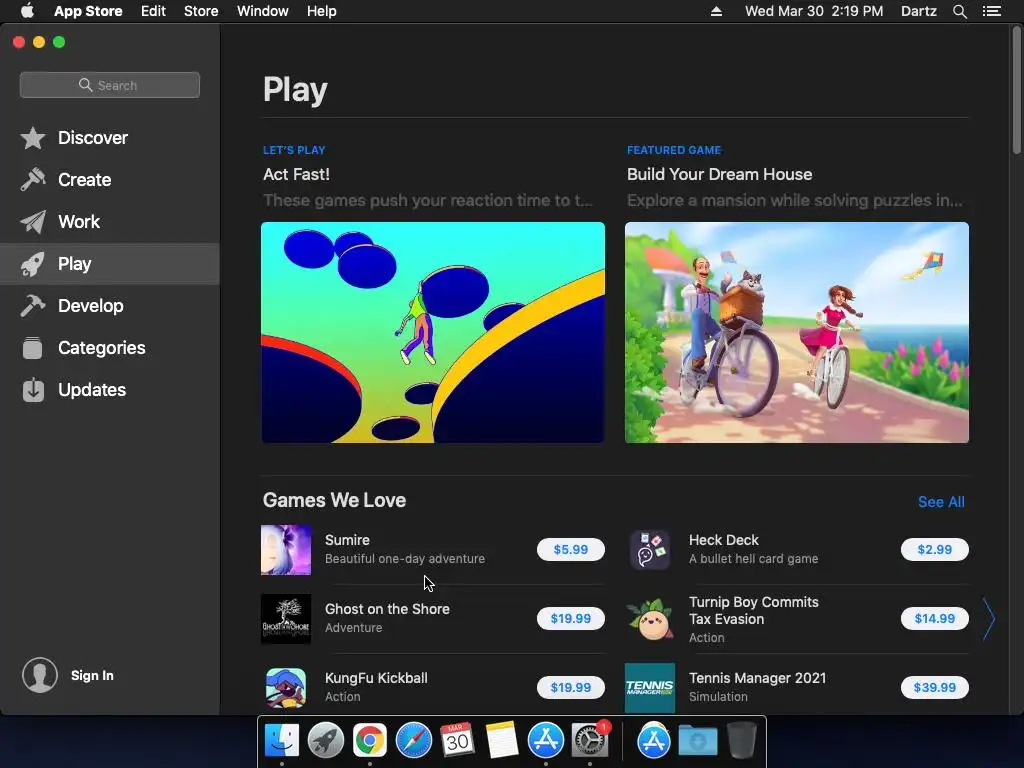Open the Edit menu
Viewport: 1024px width, 768px height.
(153, 11)
